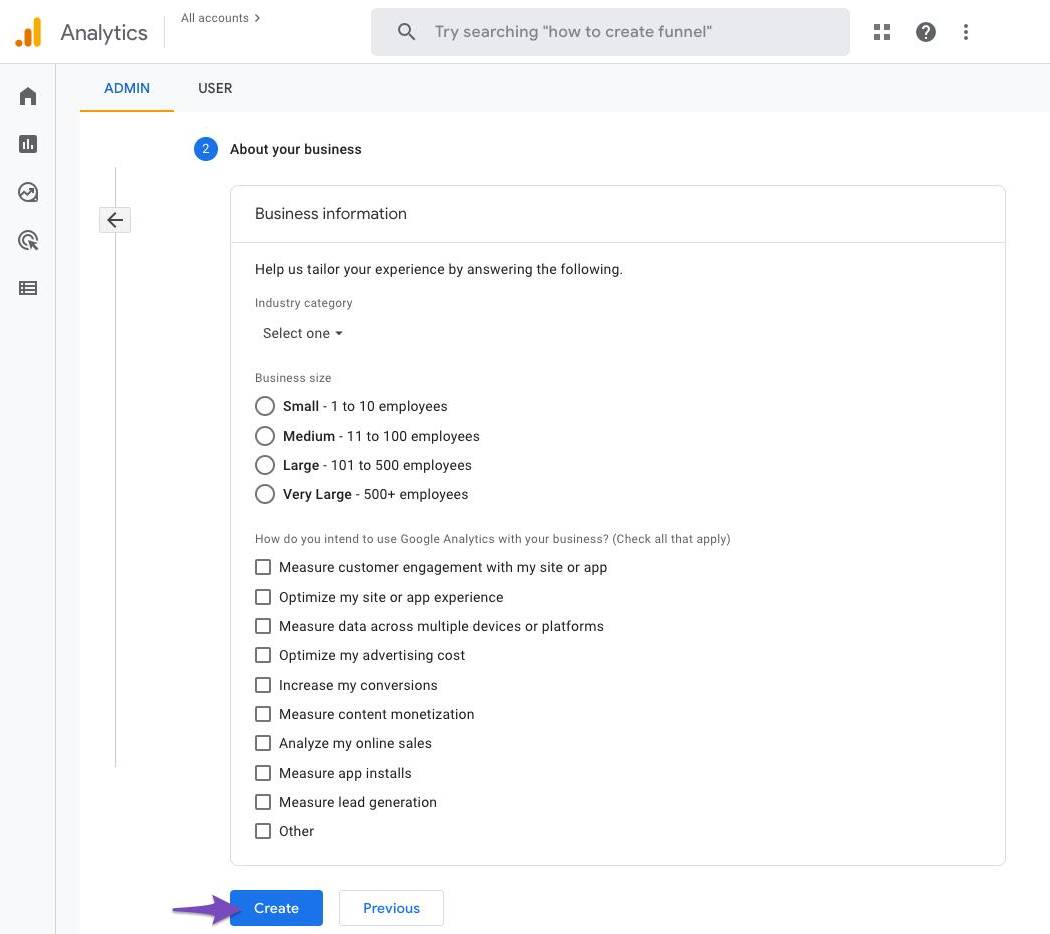Go back with the Previous button
This screenshot has width=1050, height=934.
pyautogui.click(x=391, y=908)
